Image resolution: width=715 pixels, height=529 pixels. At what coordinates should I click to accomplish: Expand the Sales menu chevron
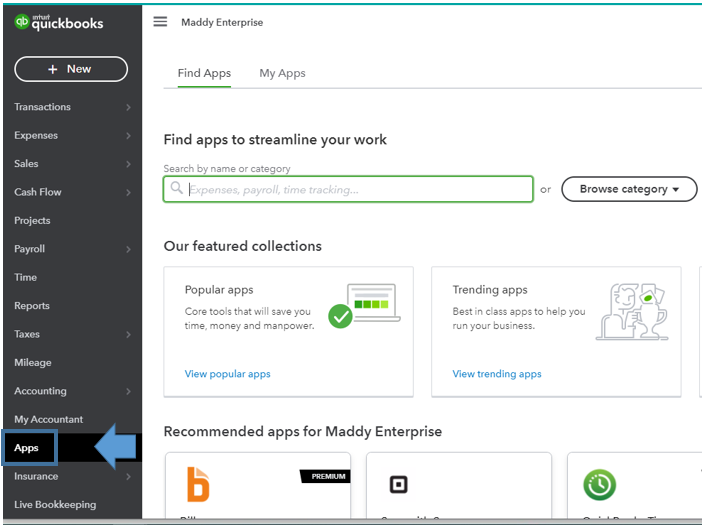point(128,164)
